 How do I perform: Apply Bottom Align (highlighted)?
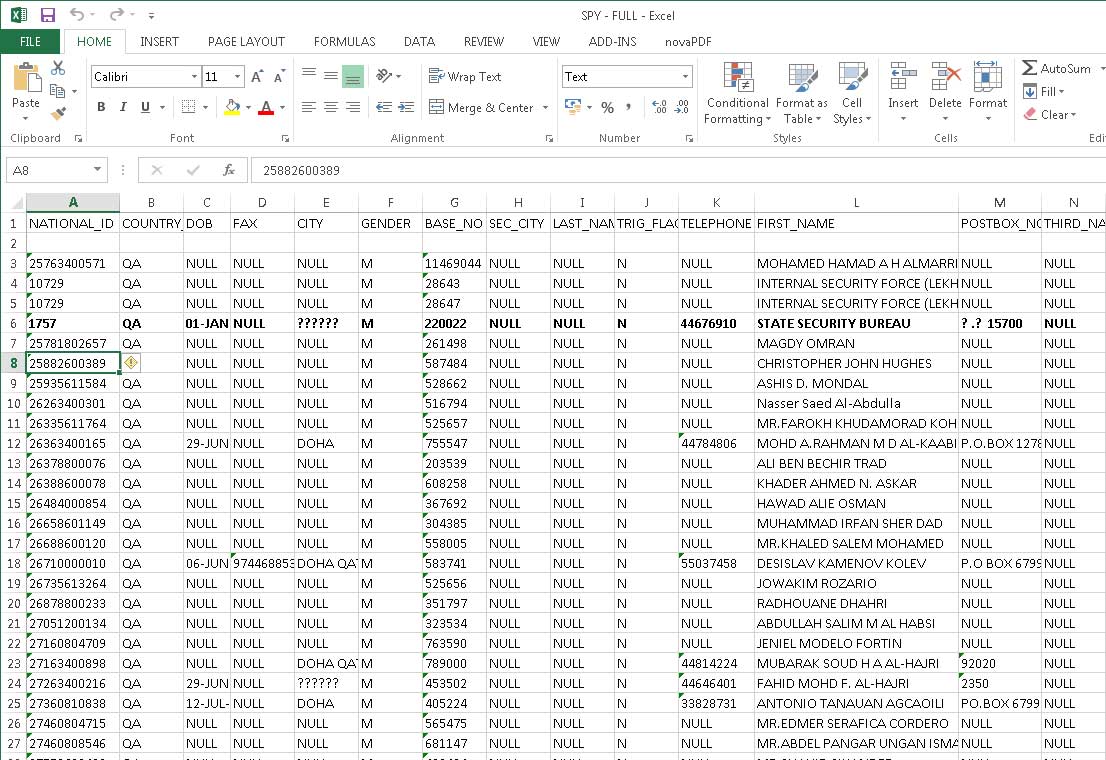[353, 76]
